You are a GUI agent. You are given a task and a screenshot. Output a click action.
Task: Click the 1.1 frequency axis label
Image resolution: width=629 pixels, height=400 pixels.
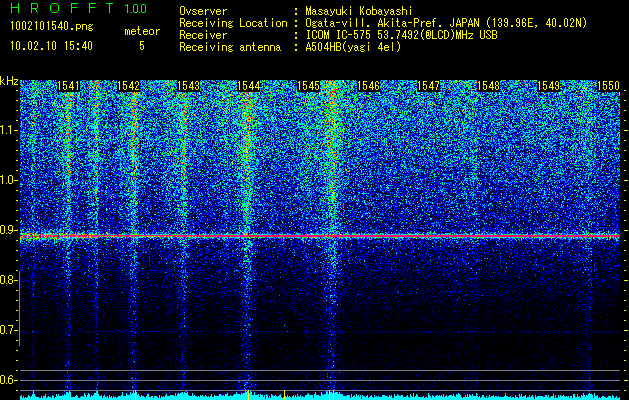[8, 131]
